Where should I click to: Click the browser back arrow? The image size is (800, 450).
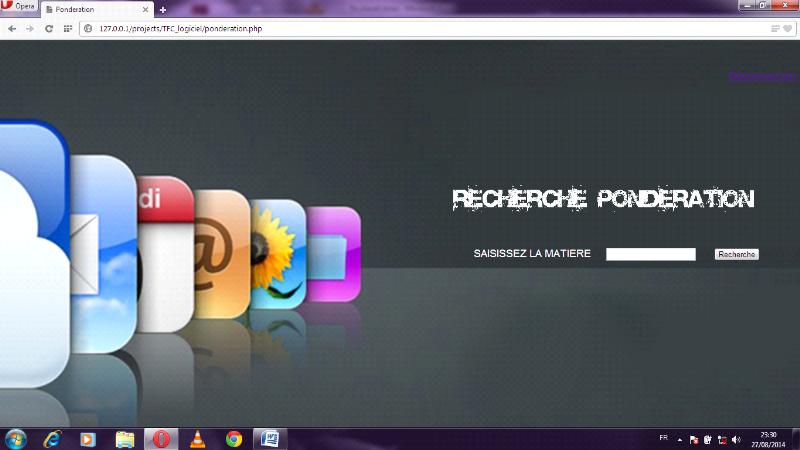pyautogui.click(x=12, y=29)
